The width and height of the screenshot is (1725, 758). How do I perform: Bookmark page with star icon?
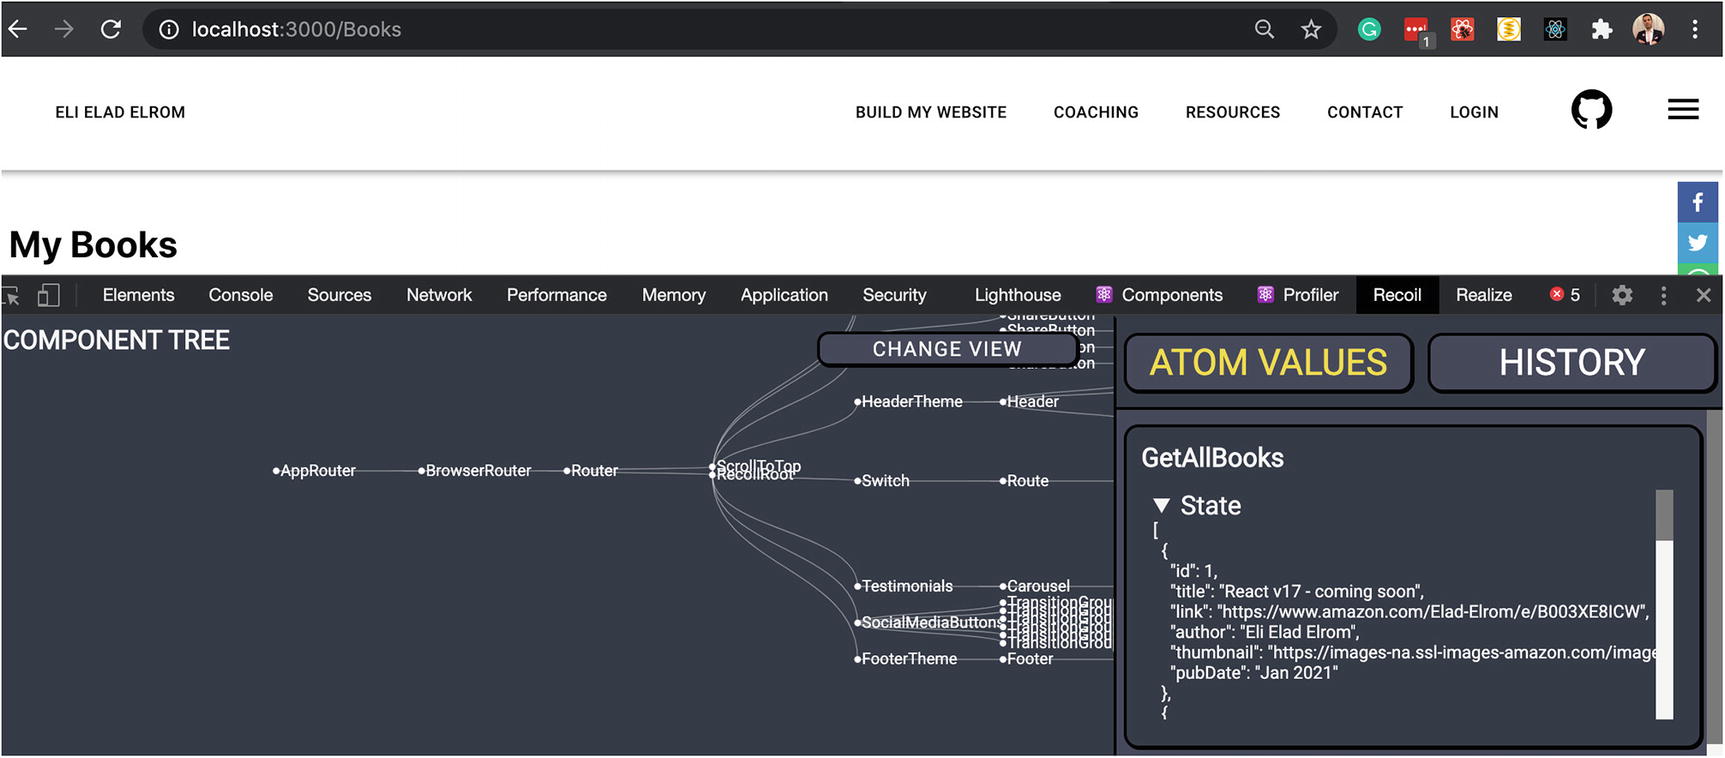point(1311,30)
